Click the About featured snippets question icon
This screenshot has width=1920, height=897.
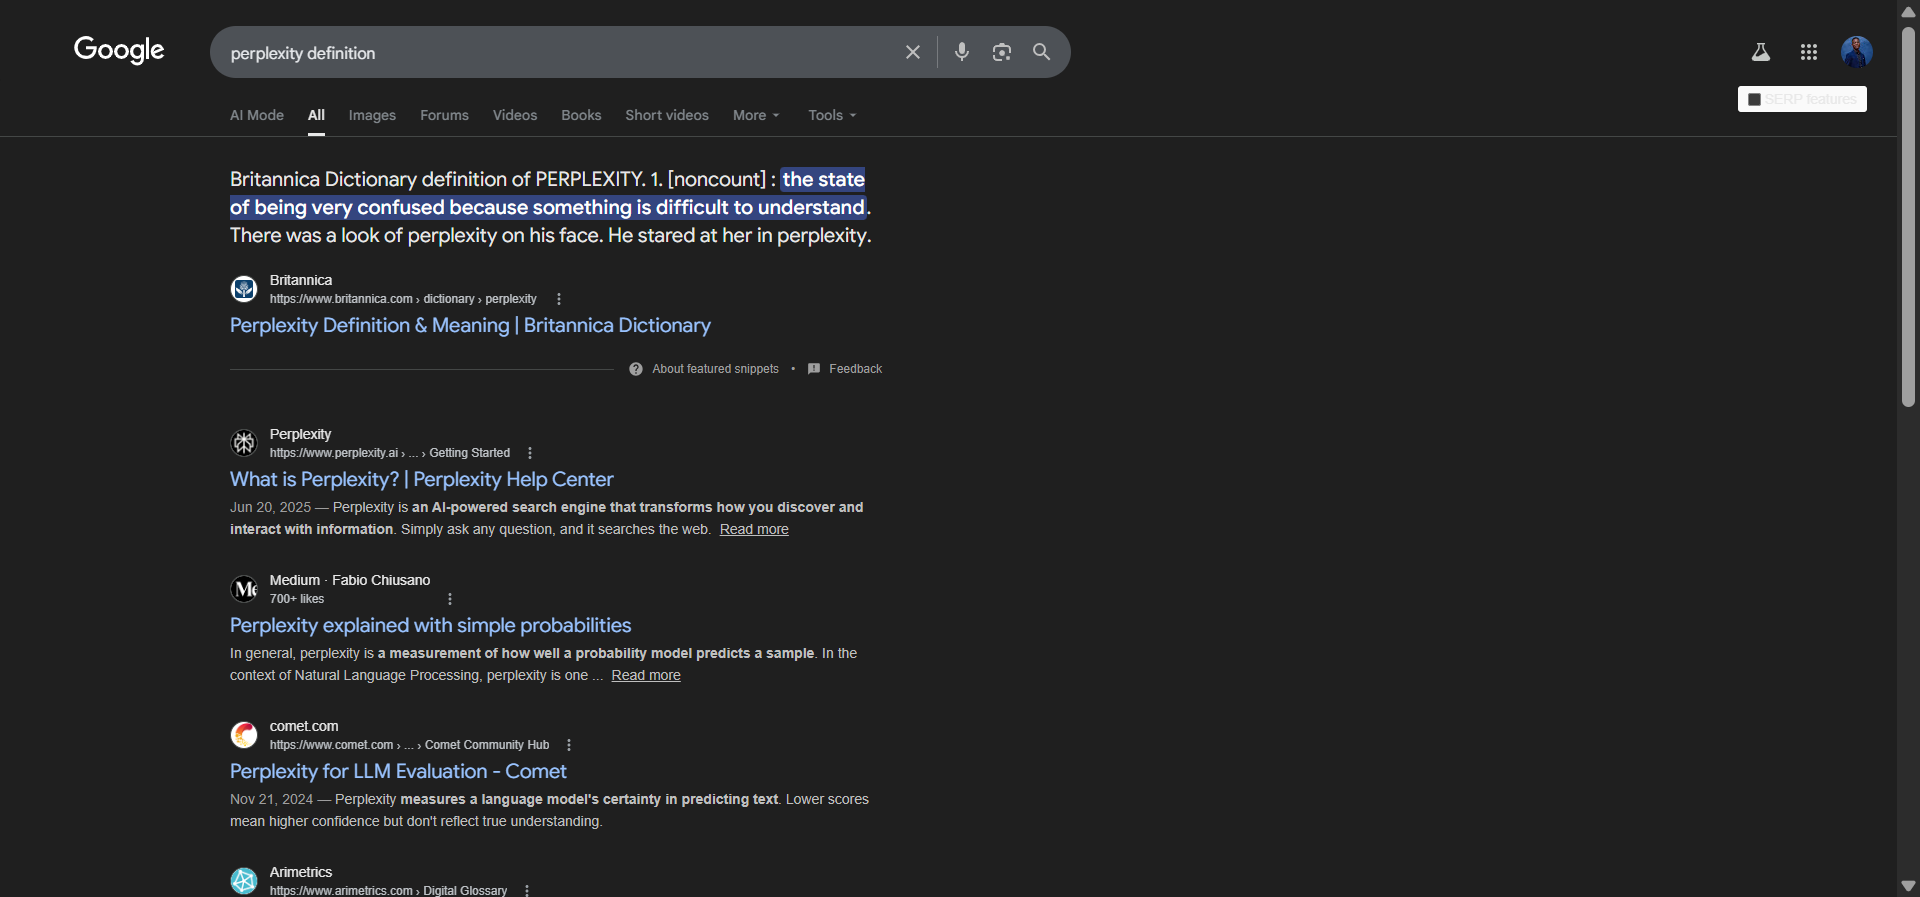[636, 369]
